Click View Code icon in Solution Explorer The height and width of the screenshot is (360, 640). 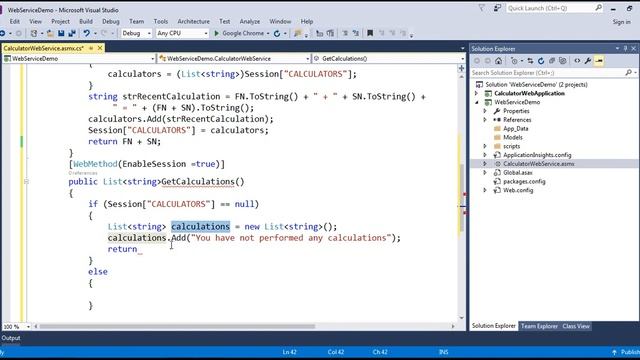click(577, 61)
